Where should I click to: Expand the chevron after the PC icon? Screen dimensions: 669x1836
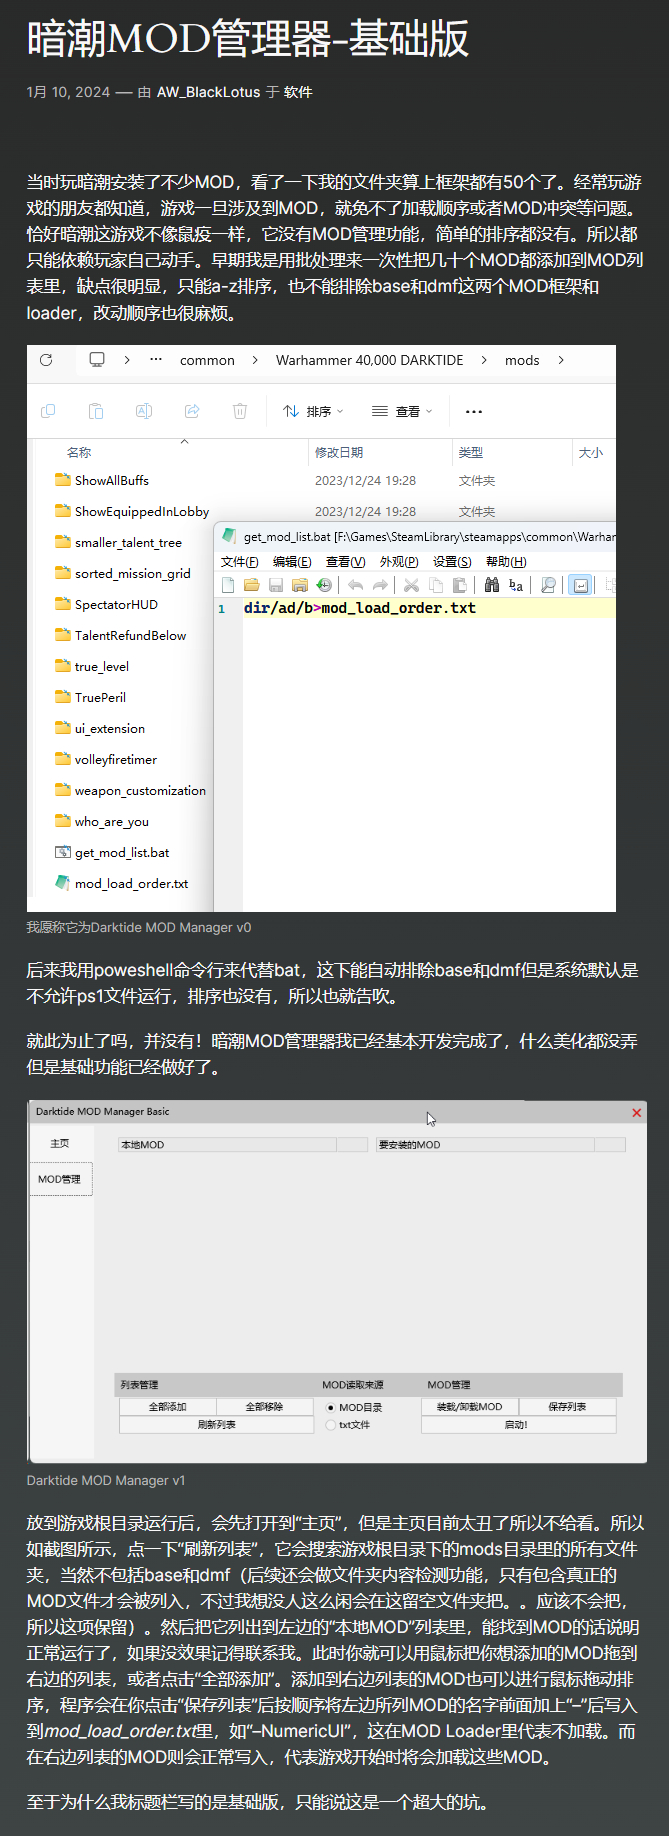click(x=127, y=360)
